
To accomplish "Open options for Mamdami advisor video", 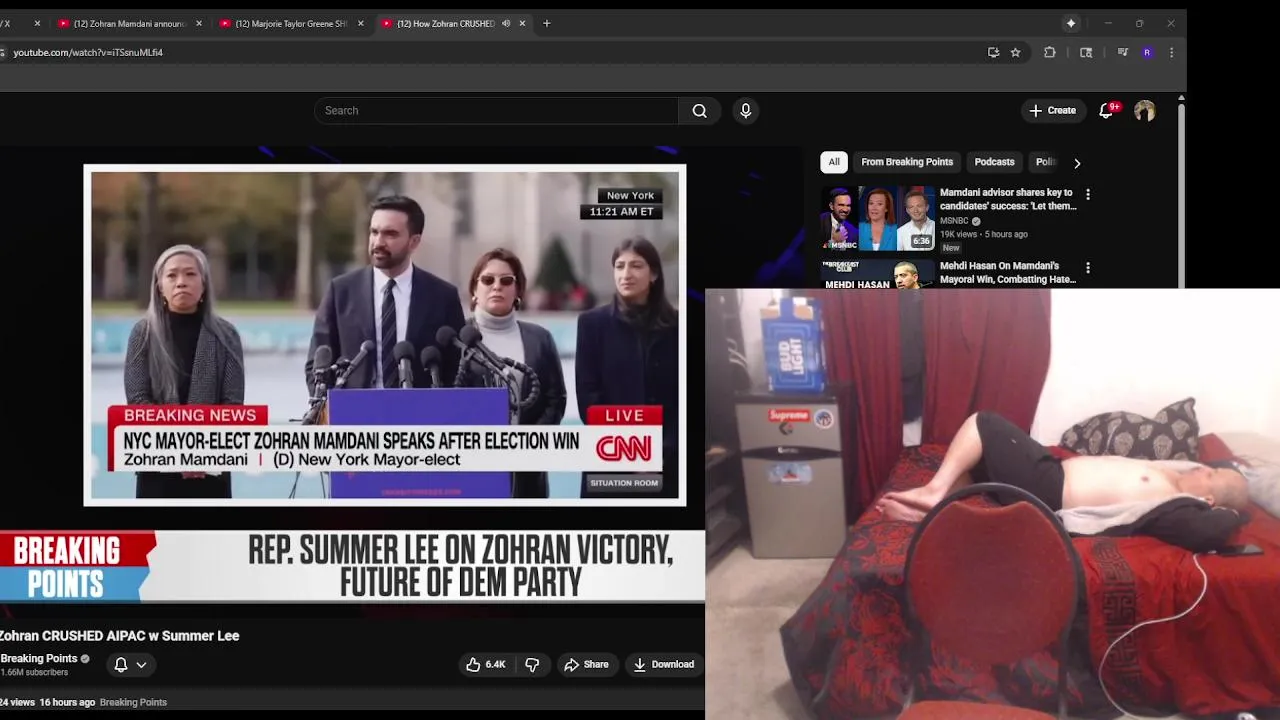I will coord(1088,195).
